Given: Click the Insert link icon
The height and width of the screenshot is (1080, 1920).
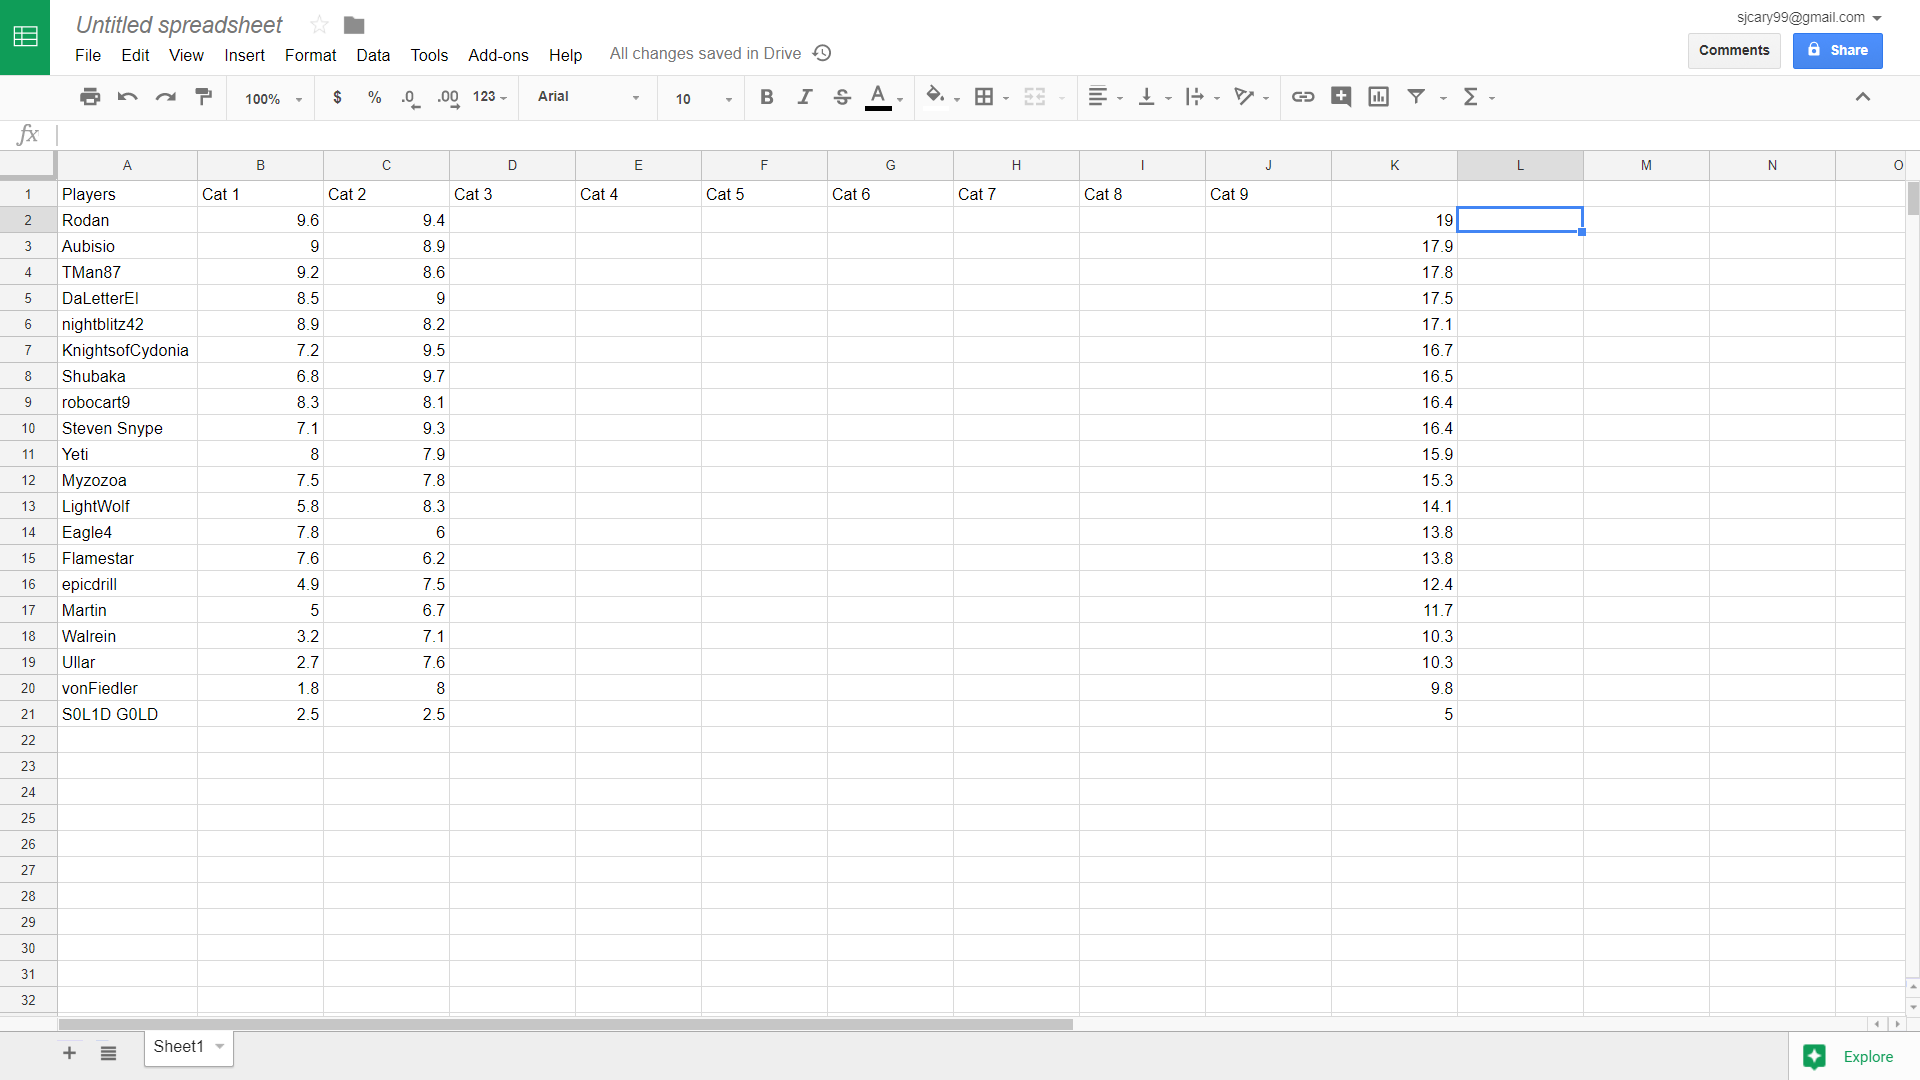Looking at the screenshot, I should click(x=1302, y=97).
